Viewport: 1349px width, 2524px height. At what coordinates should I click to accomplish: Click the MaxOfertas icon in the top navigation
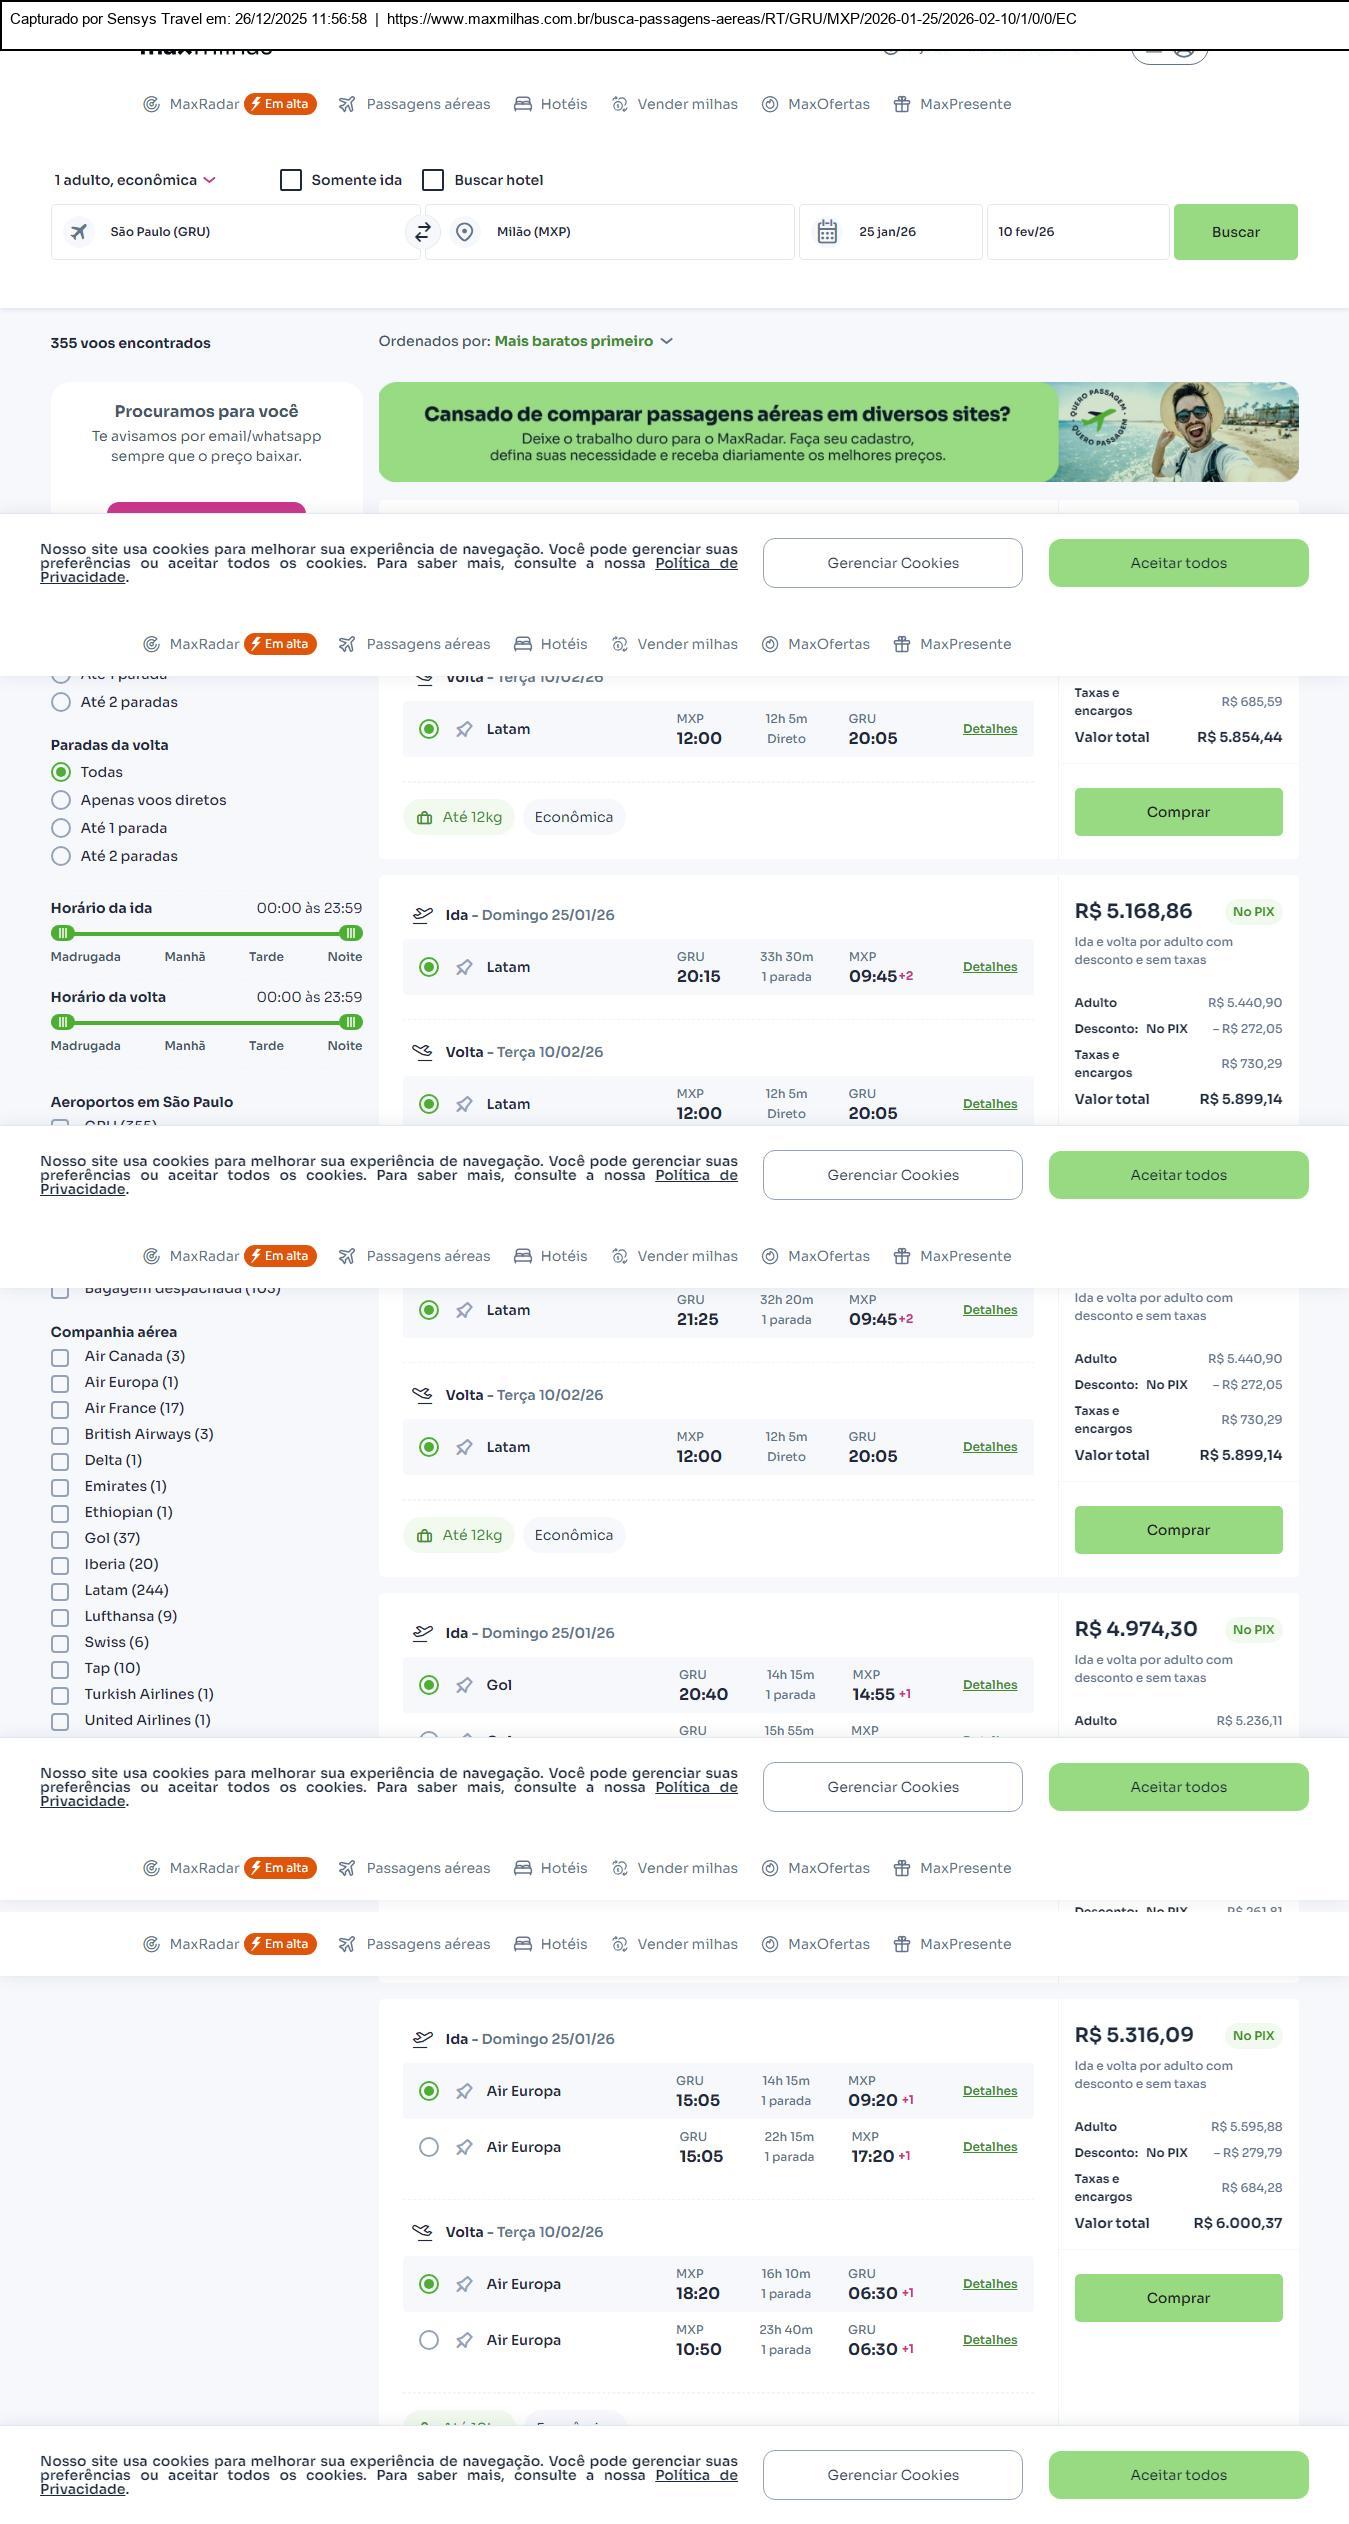point(770,104)
